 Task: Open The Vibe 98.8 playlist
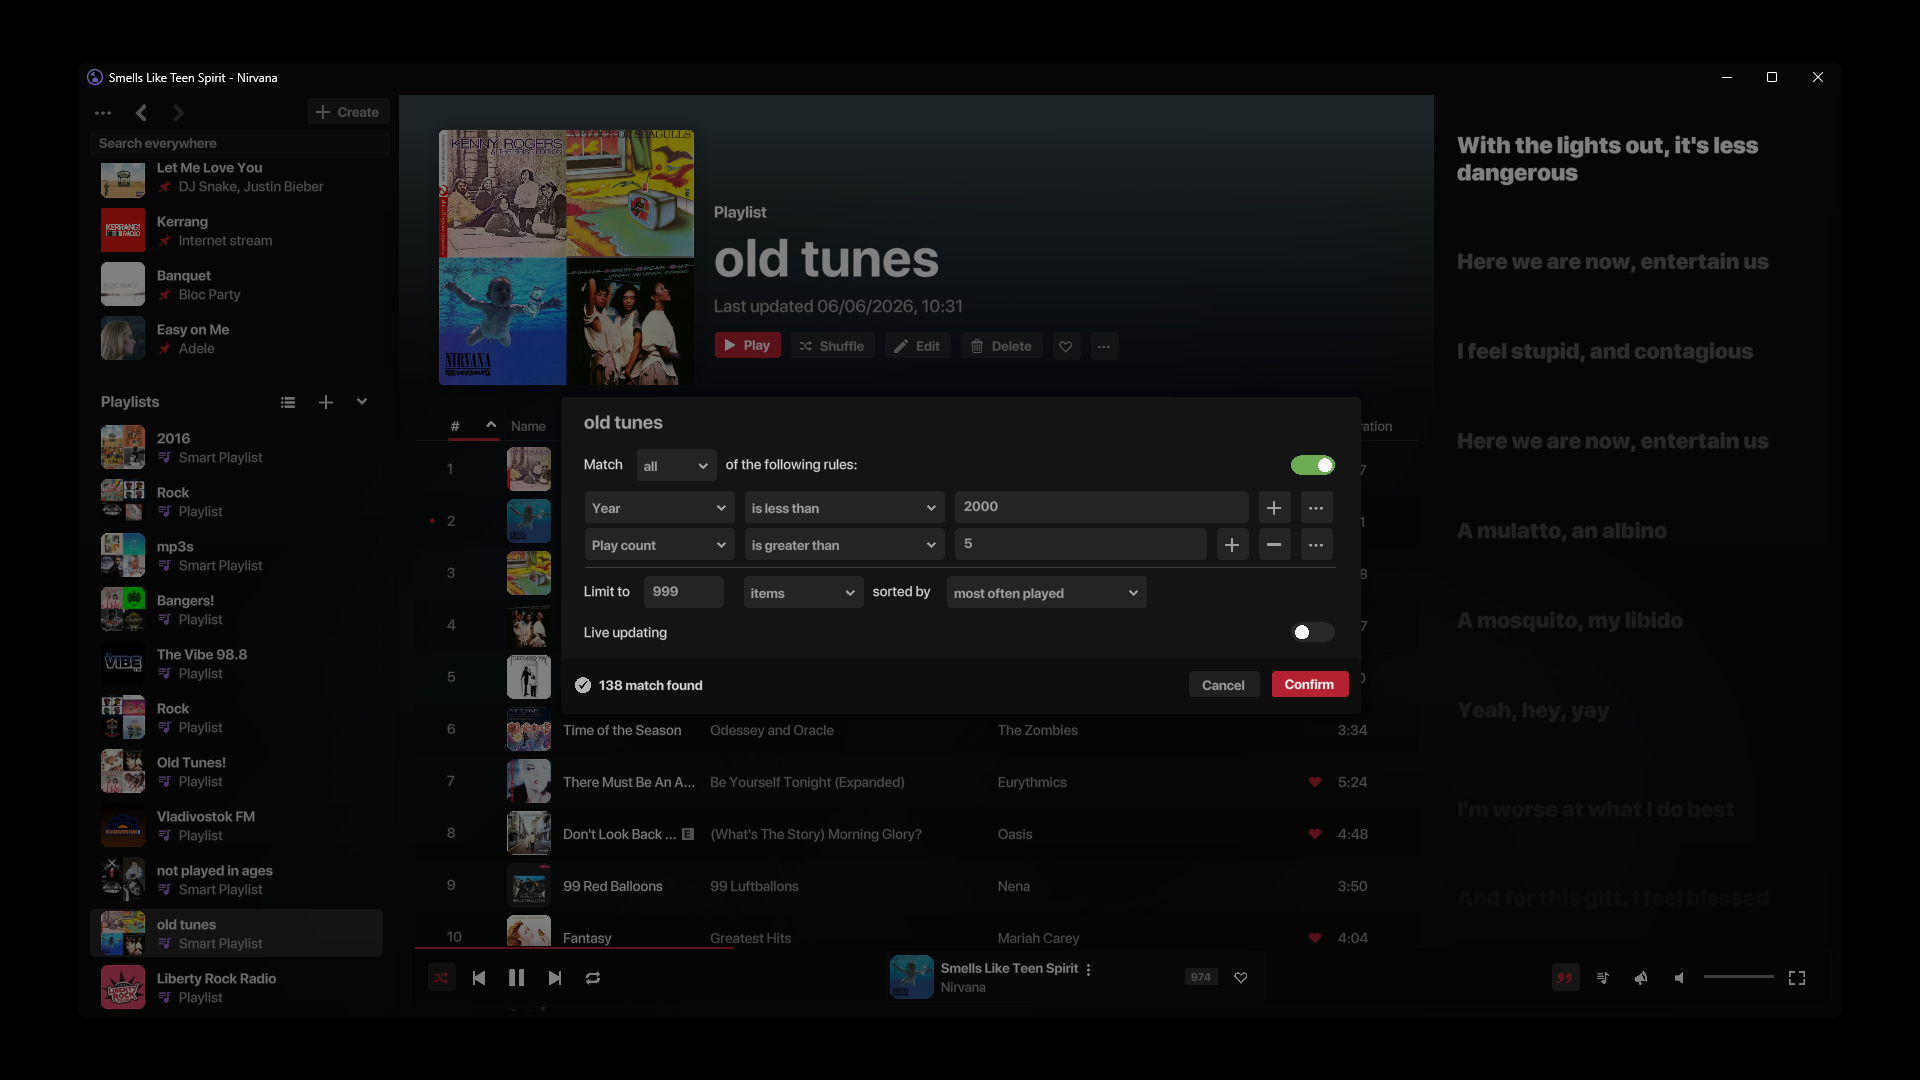tap(236, 664)
